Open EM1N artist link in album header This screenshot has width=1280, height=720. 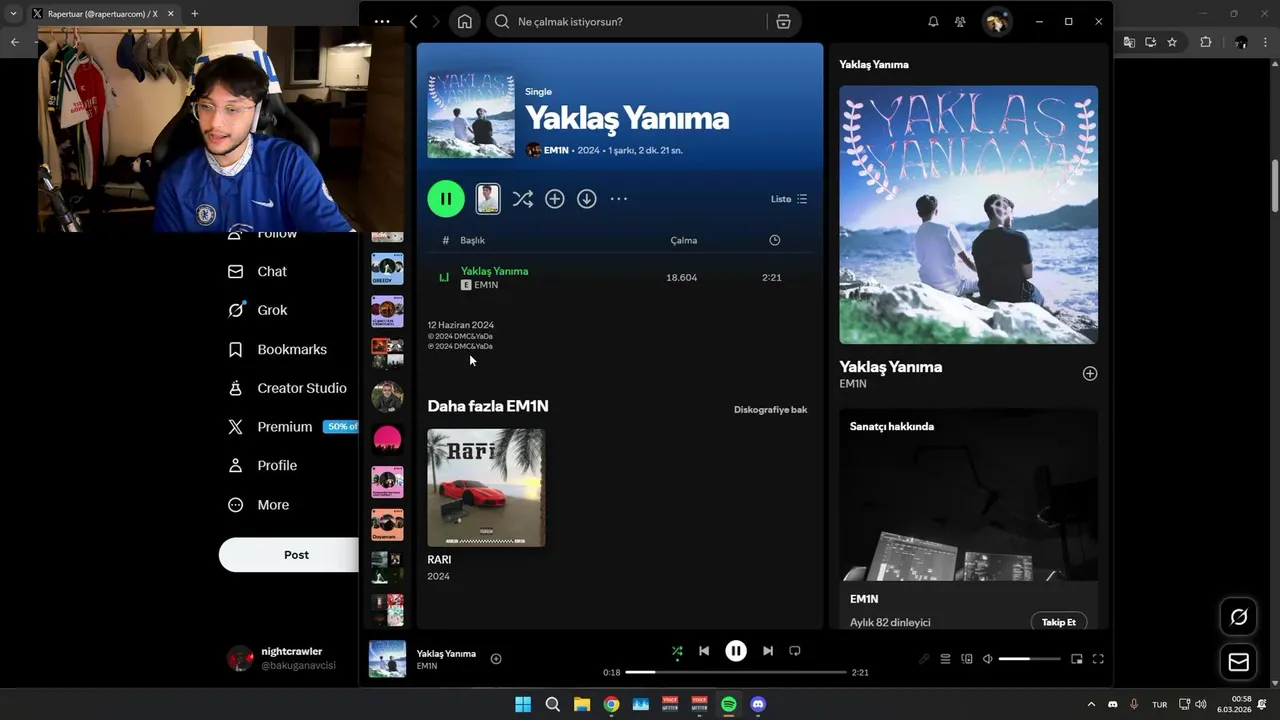point(556,150)
